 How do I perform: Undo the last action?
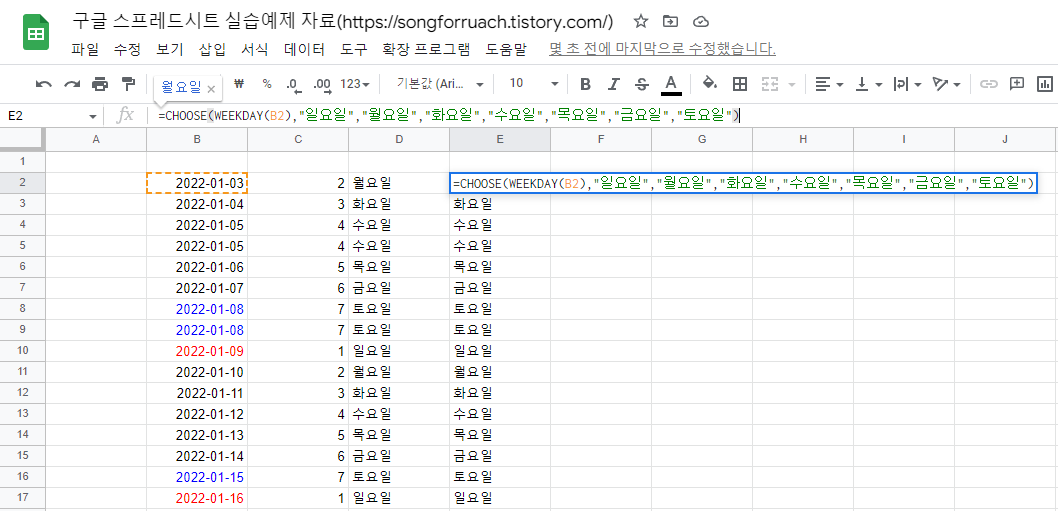(x=44, y=84)
